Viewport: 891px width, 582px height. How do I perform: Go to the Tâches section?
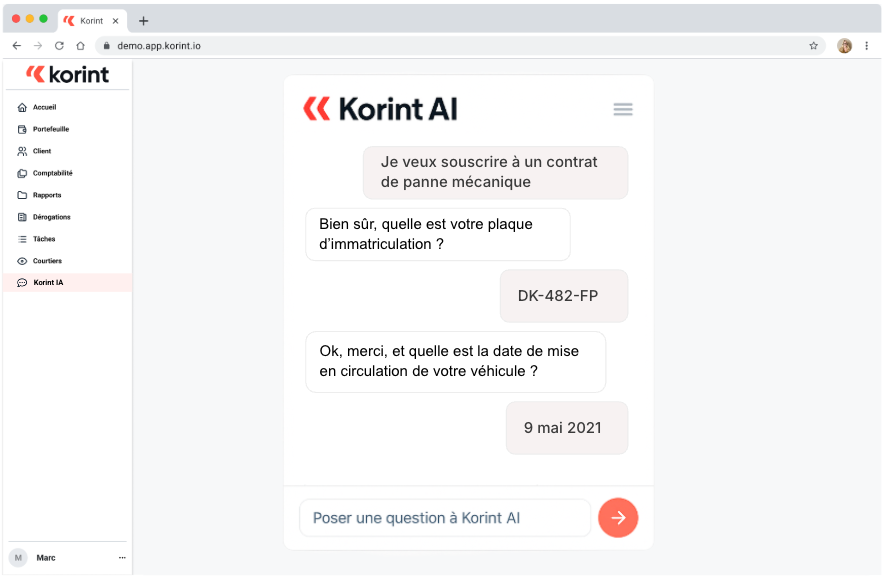[x=67, y=239]
